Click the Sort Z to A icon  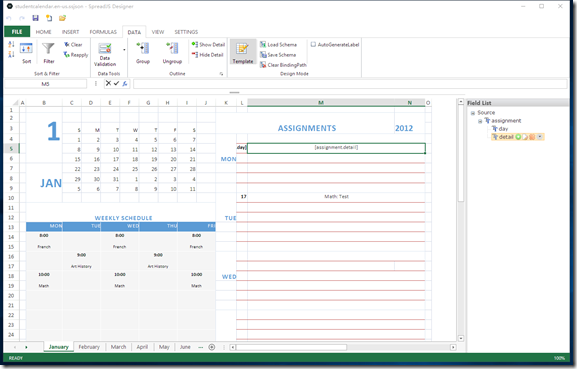11,54
